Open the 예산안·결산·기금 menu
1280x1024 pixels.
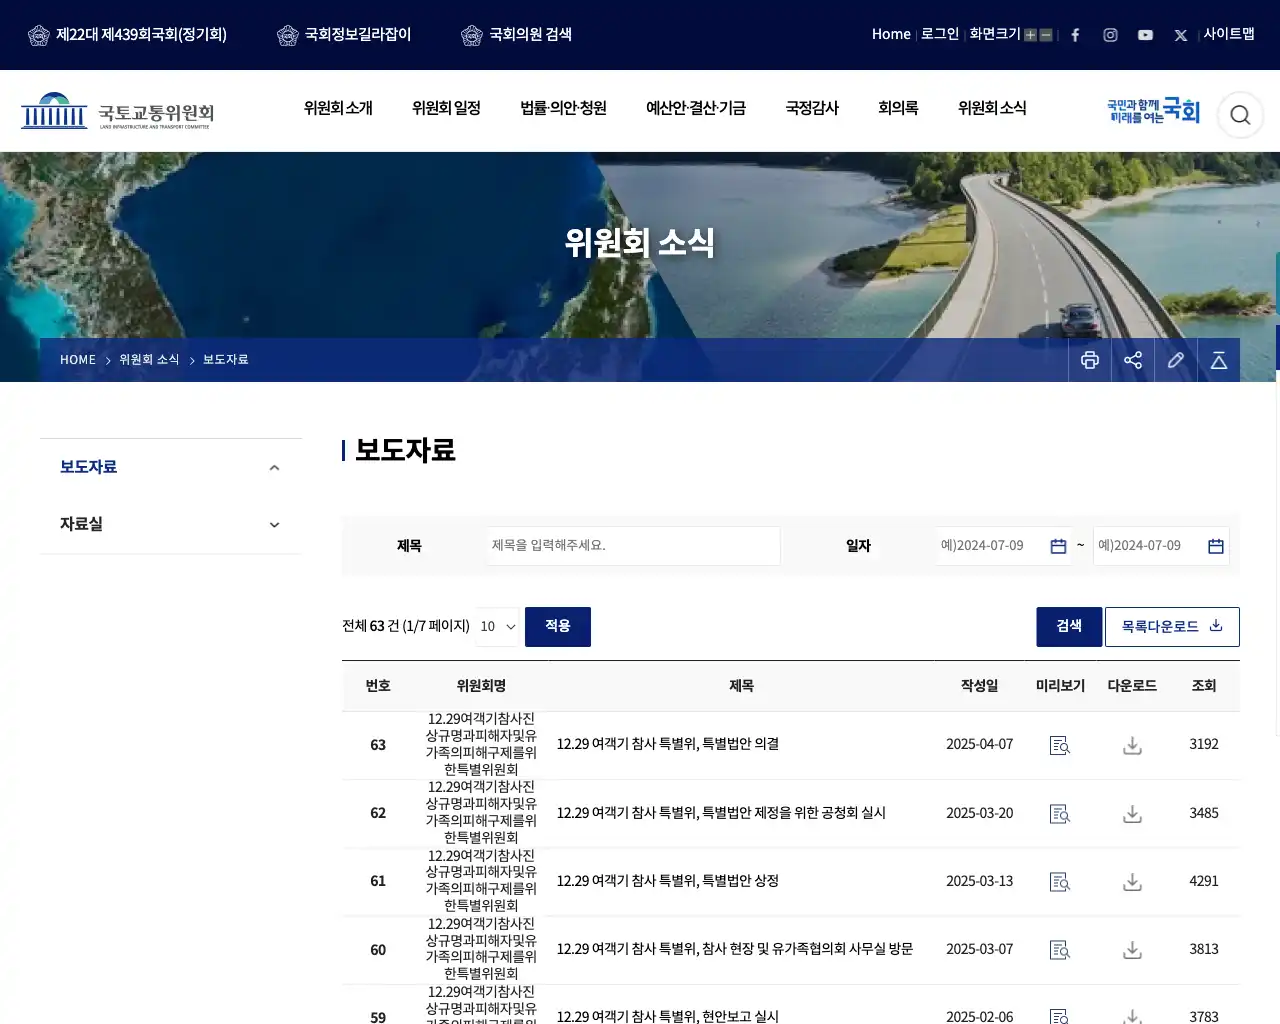tap(696, 108)
